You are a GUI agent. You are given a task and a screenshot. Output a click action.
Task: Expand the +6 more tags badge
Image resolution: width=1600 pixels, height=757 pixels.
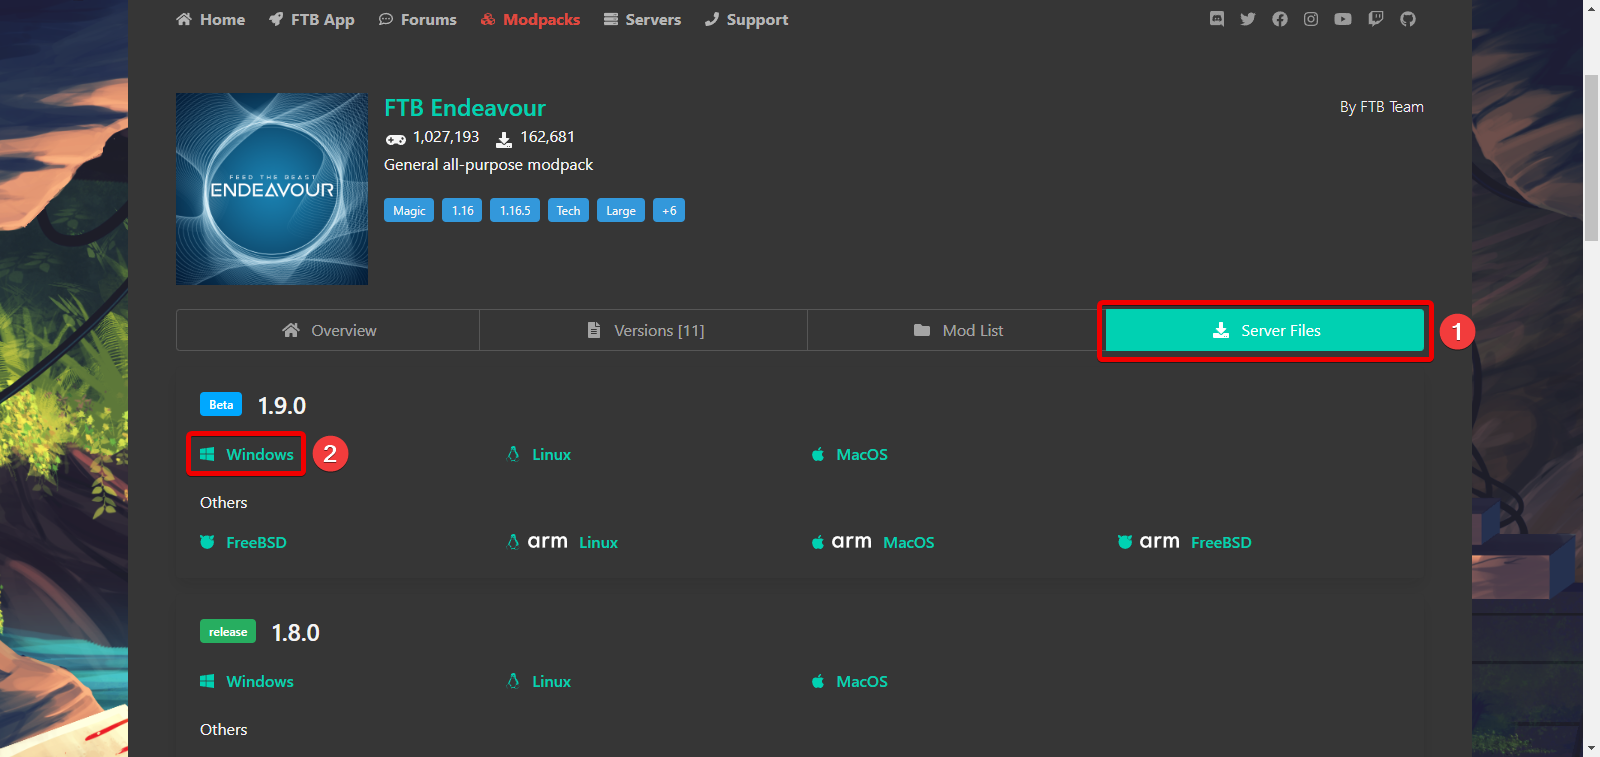point(669,210)
